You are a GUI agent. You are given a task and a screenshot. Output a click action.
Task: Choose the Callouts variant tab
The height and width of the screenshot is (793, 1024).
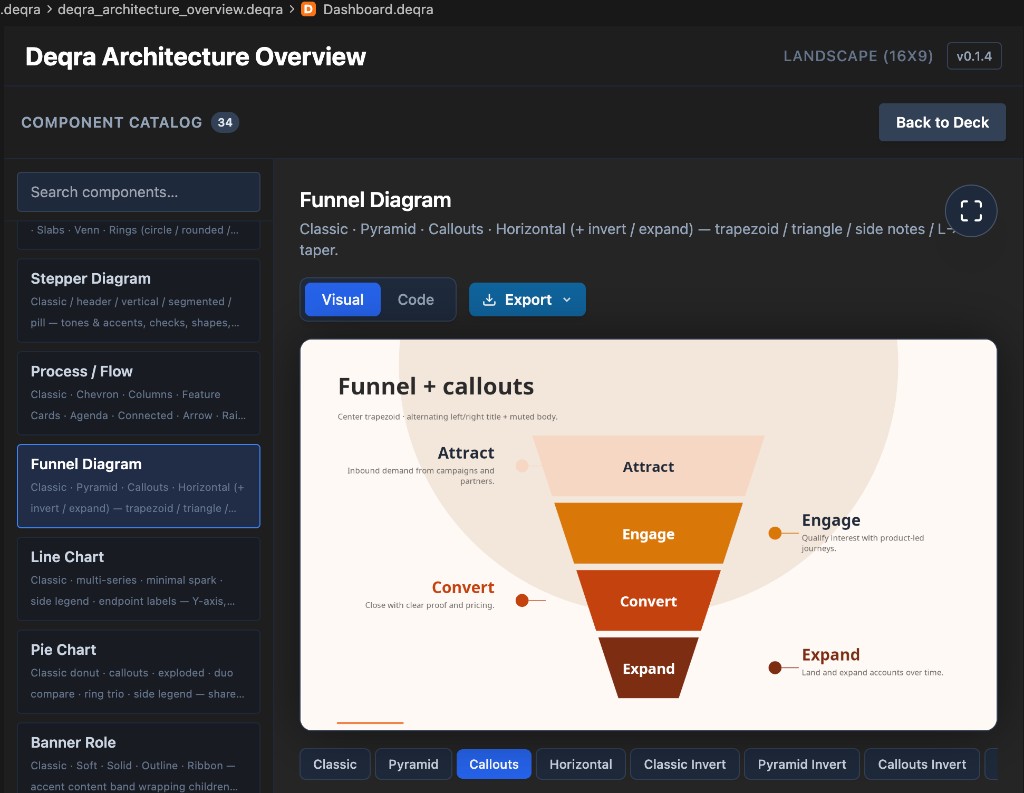click(494, 764)
